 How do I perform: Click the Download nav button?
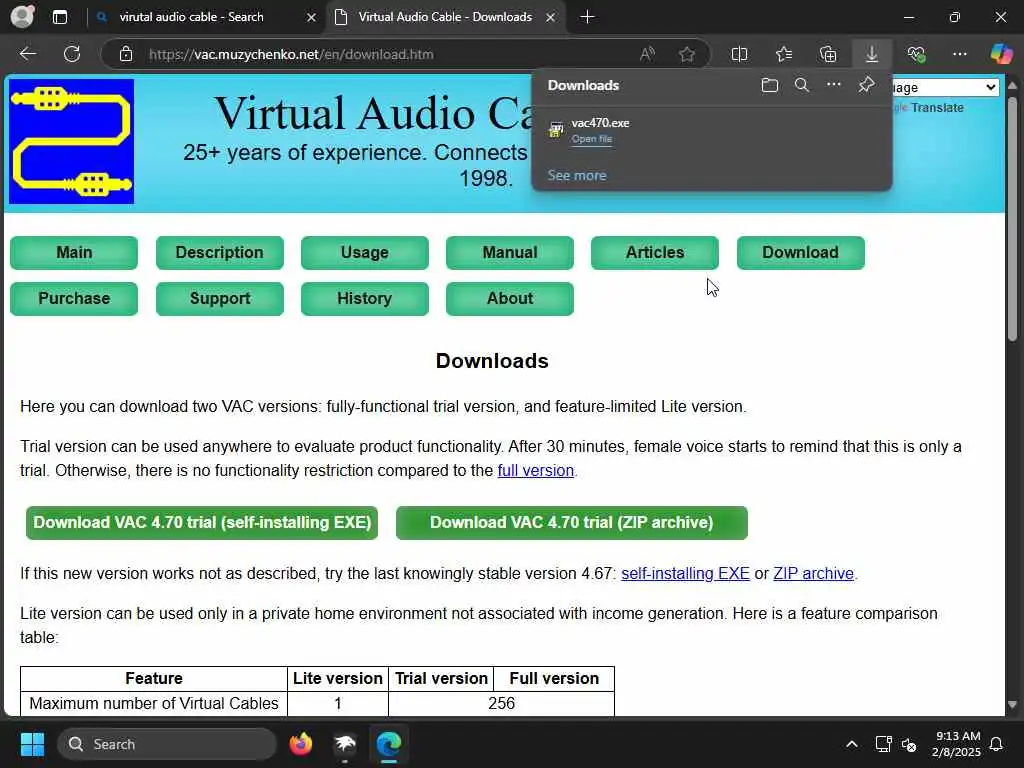coord(801,253)
